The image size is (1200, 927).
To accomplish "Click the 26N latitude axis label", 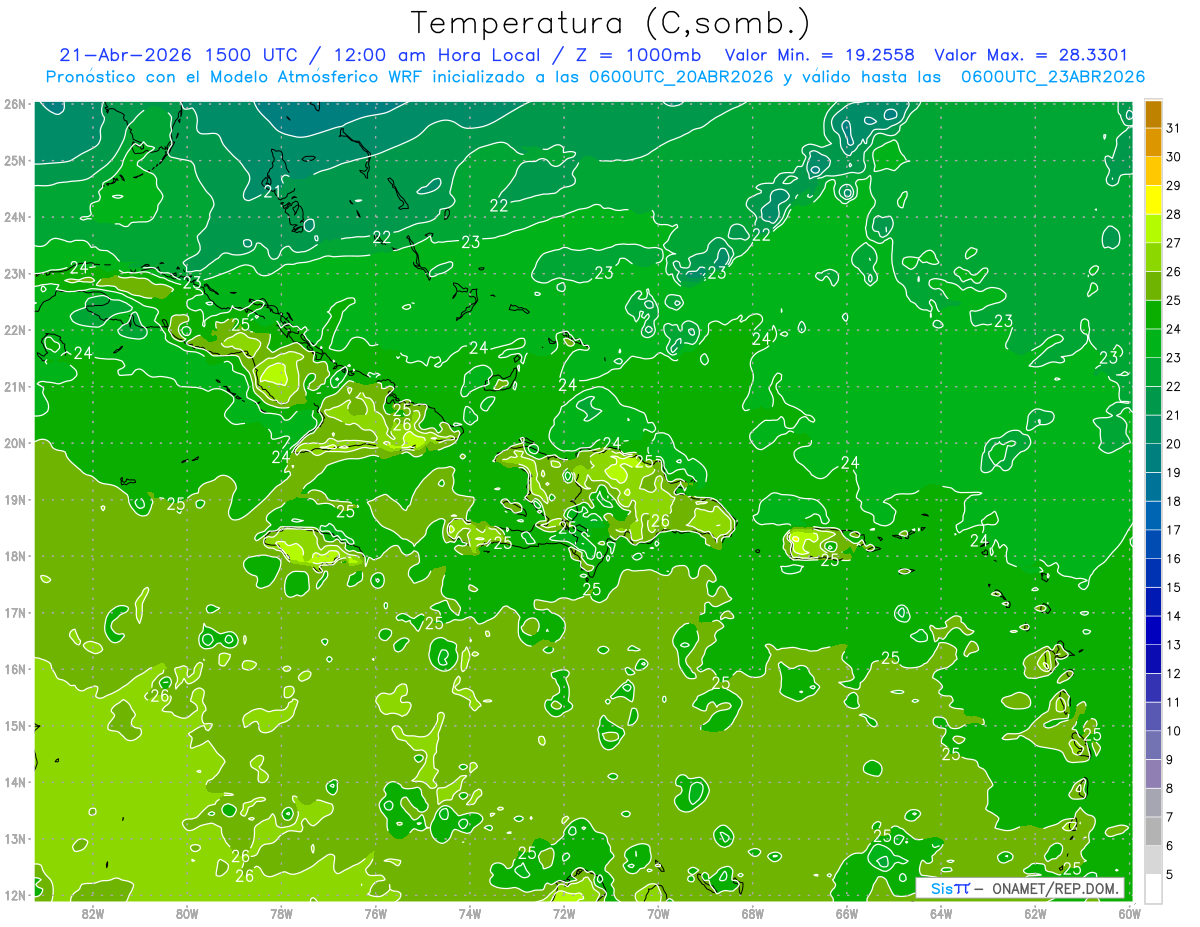I will pos(14,104).
